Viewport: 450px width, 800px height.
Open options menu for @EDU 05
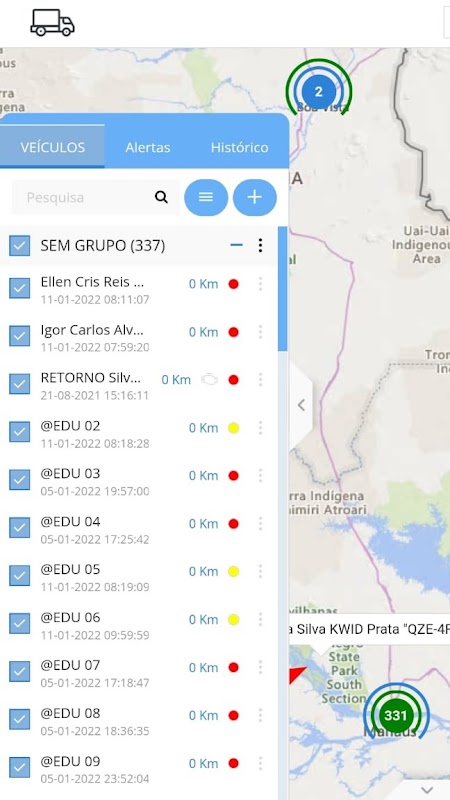[x=260, y=571]
